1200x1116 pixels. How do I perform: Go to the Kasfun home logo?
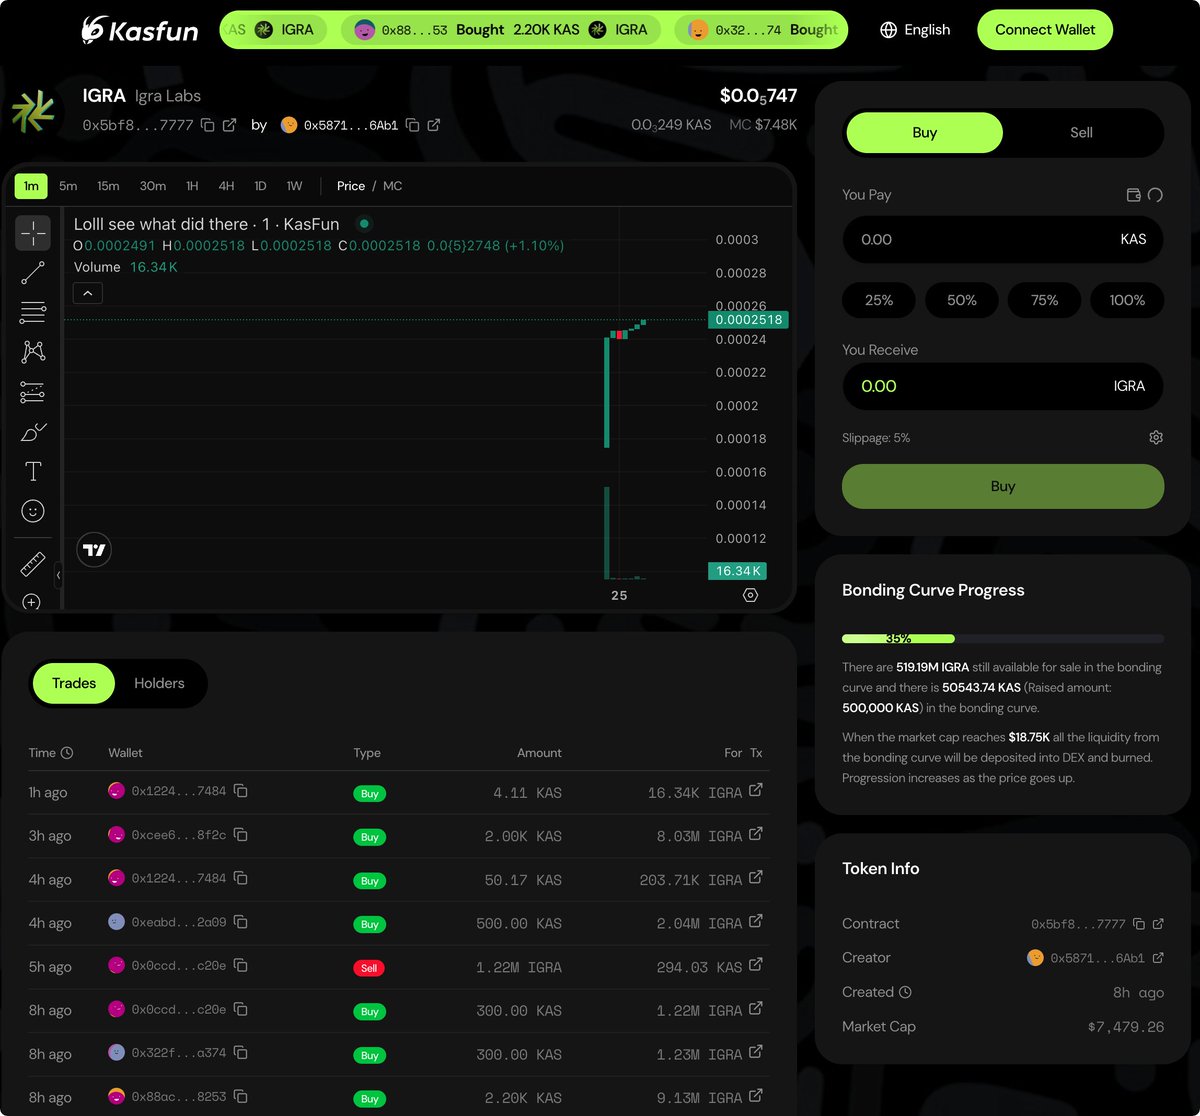(140, 30)
